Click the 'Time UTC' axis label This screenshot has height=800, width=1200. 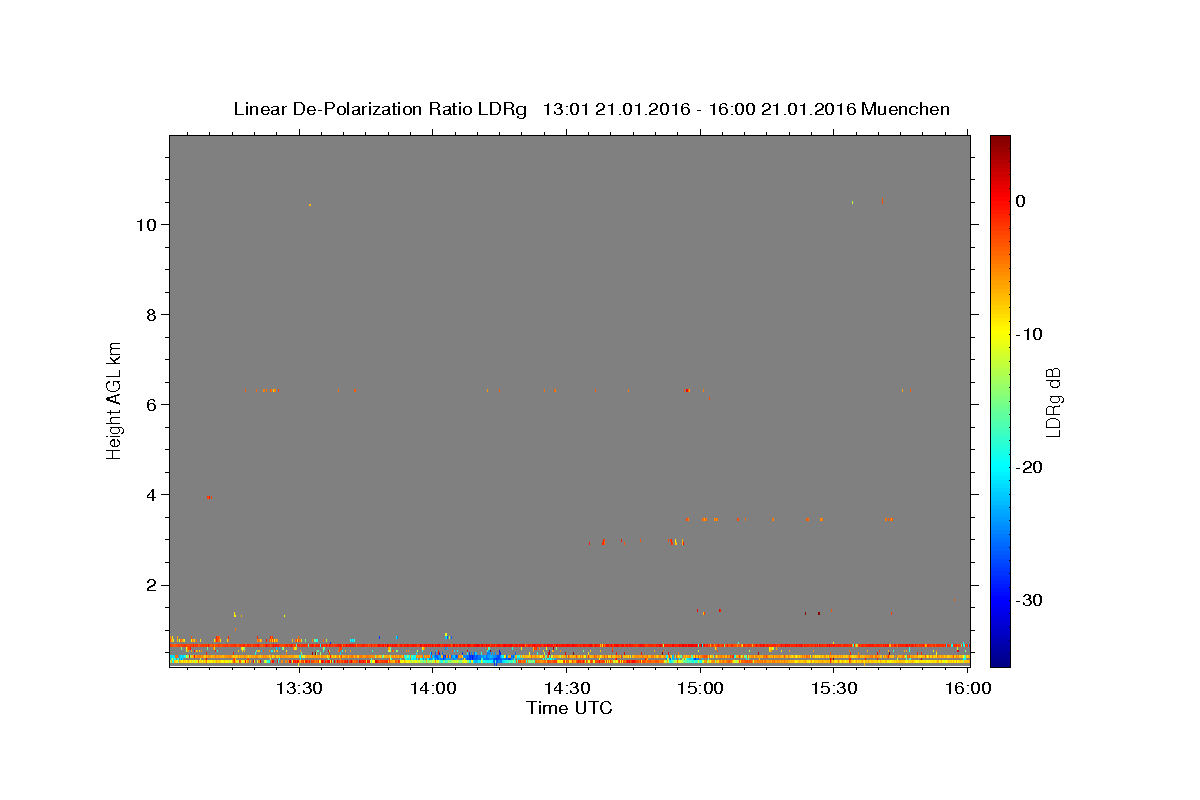(x=569, y=708)
